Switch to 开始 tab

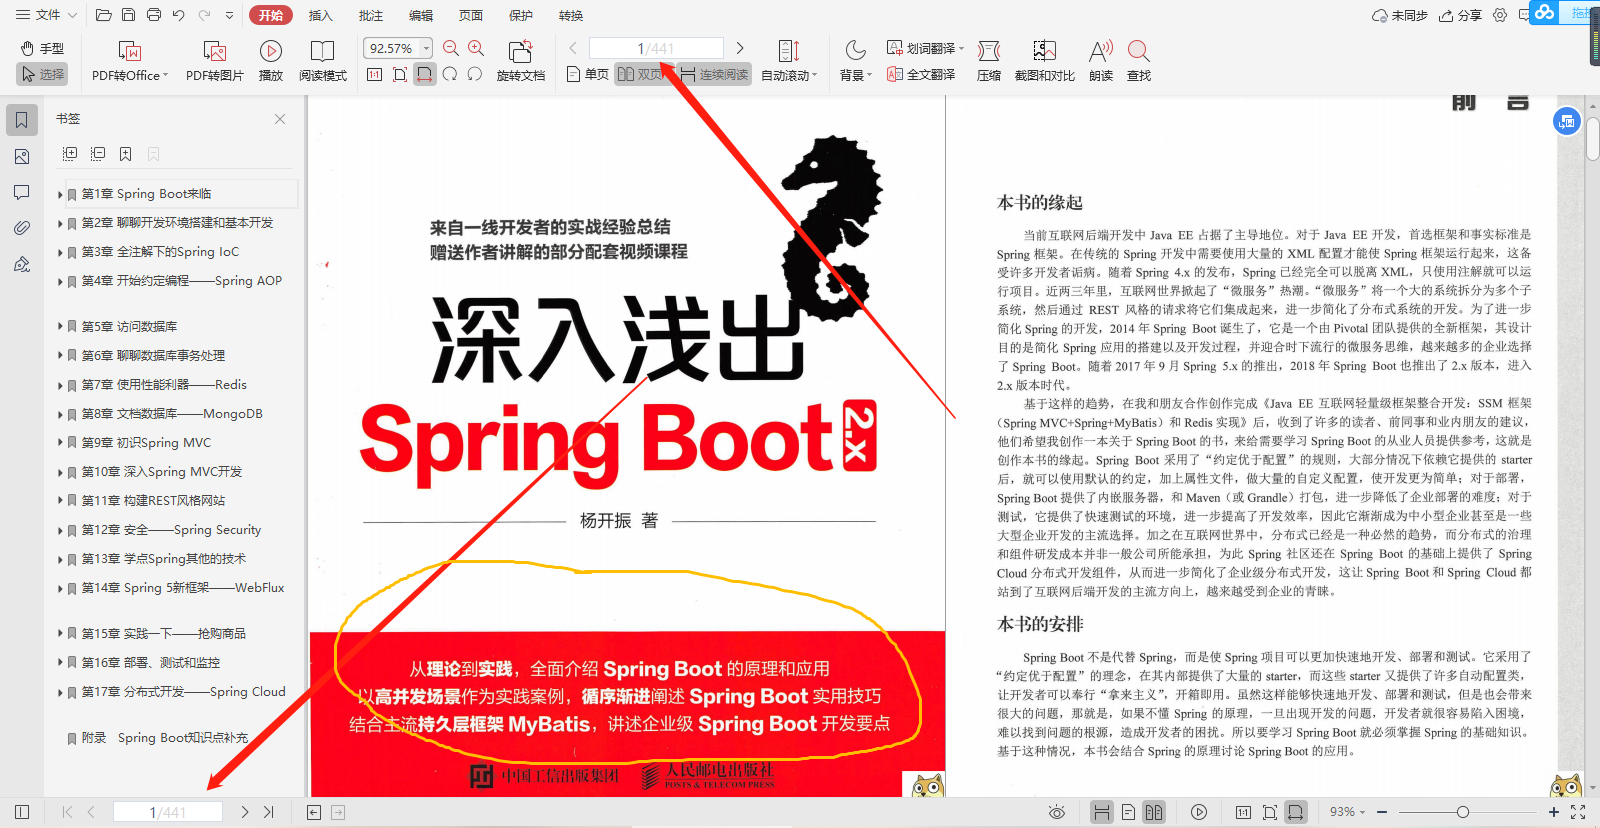[271, 15]
